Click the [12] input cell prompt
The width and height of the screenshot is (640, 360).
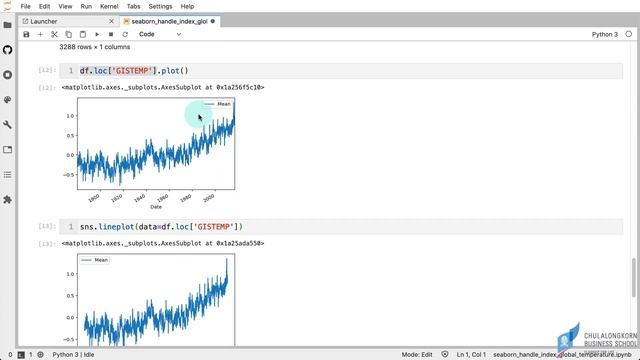[47, 70]
